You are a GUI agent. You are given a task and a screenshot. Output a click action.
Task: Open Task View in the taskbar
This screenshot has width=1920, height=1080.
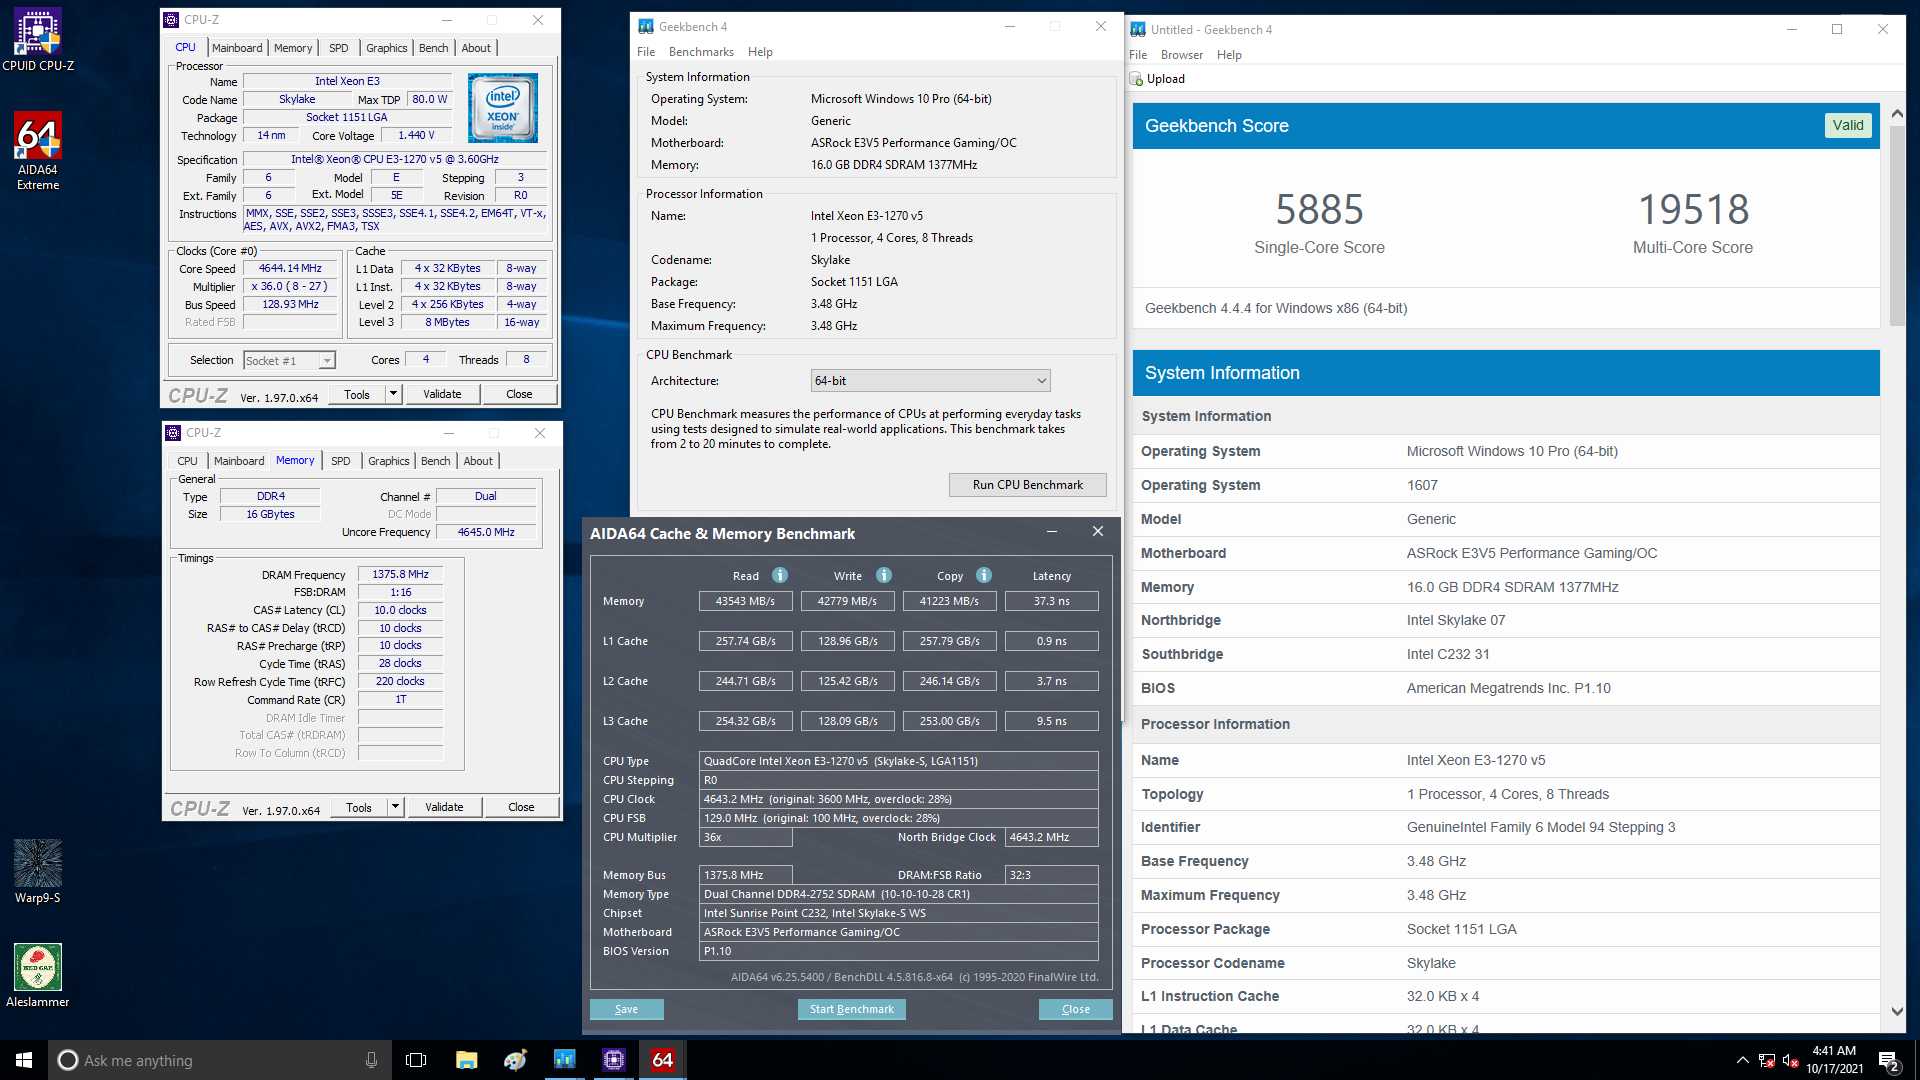click(416, 1060)
